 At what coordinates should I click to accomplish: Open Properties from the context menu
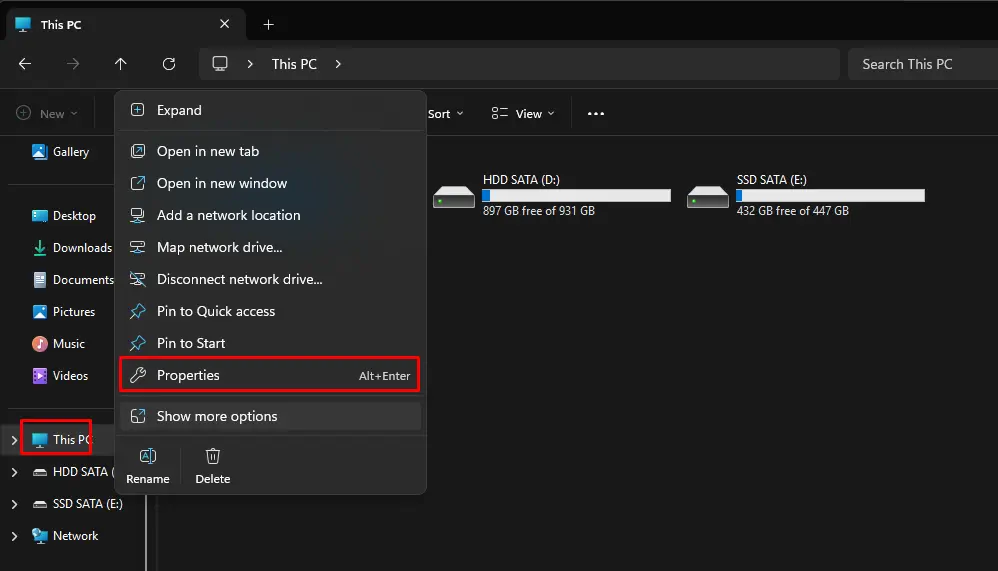[270, 375]
